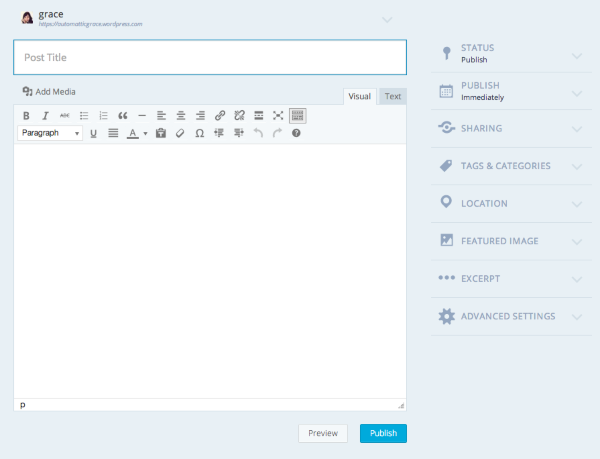The image size is (600, 459).
Task: Undo the last action
Action: coord(258,133)
